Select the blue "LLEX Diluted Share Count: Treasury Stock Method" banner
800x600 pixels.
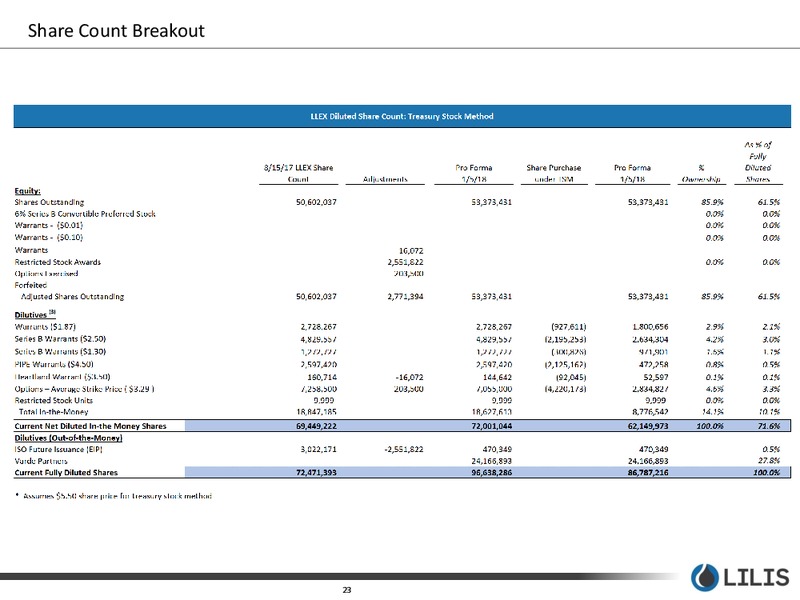[x=402, y=116]
